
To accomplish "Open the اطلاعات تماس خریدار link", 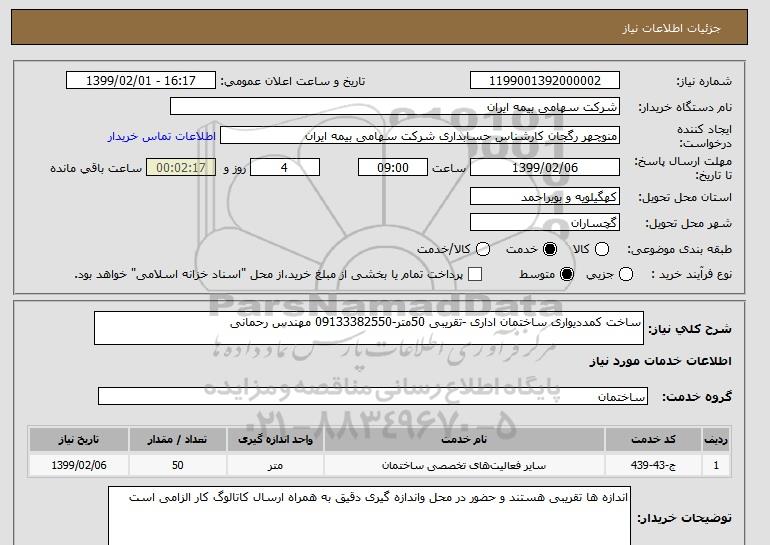I will [162, 136].
